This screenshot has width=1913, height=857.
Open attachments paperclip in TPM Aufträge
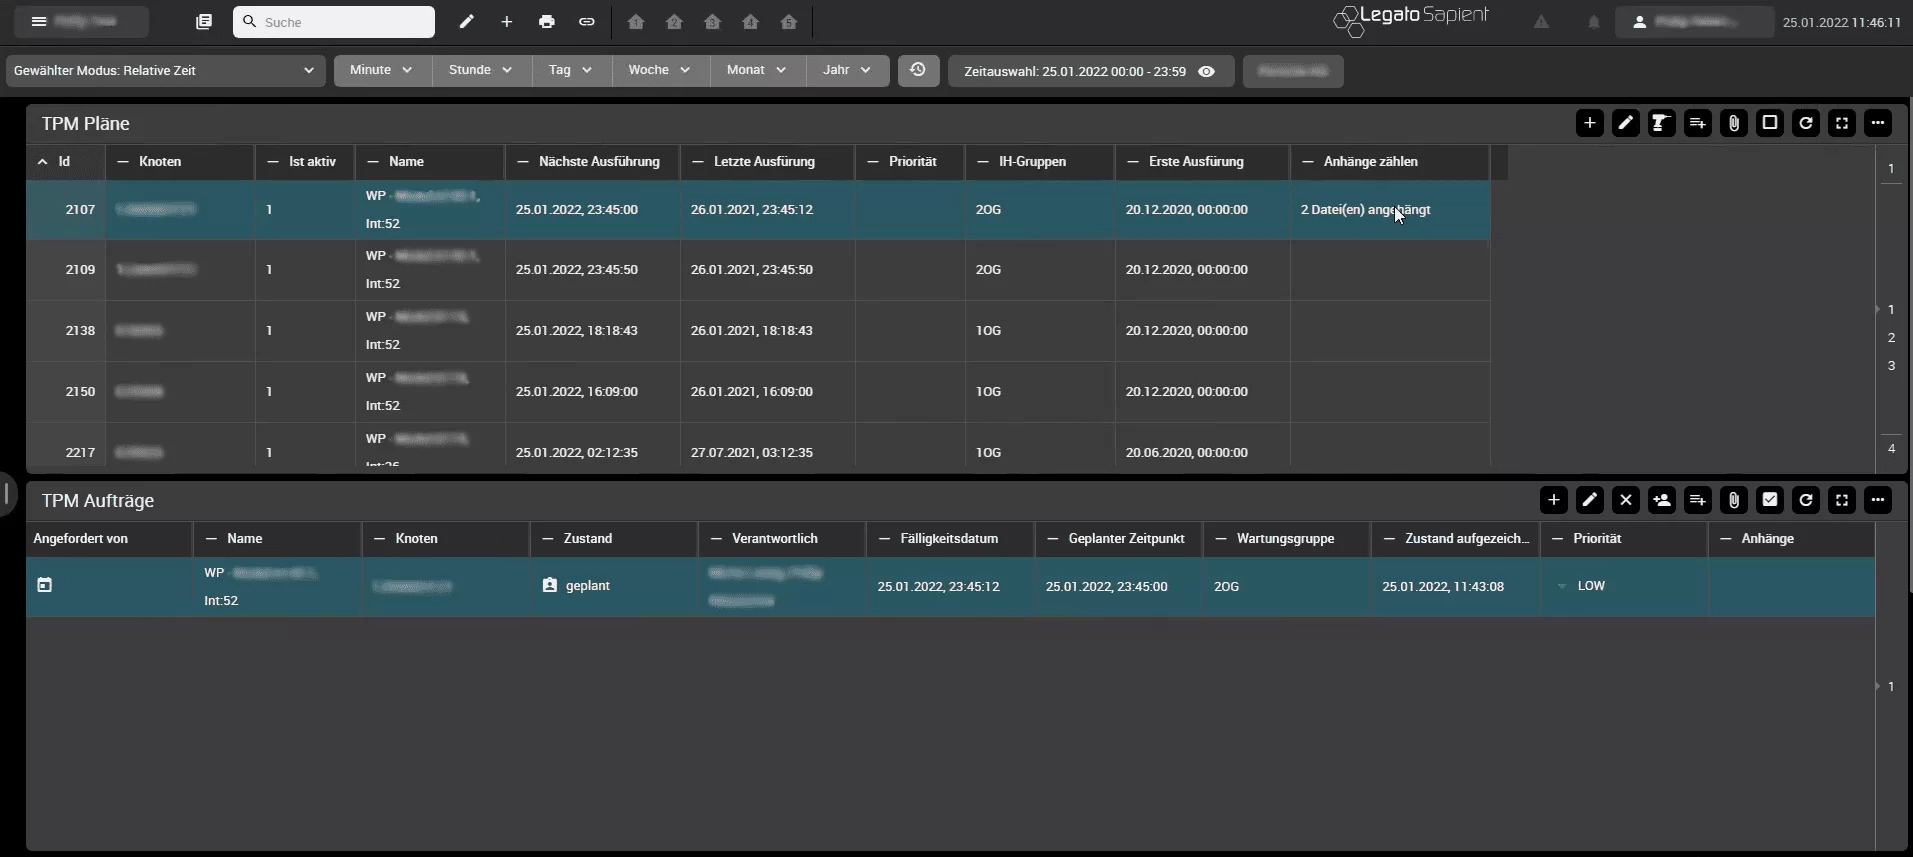pyautogui.click(x=1734, y=500)
